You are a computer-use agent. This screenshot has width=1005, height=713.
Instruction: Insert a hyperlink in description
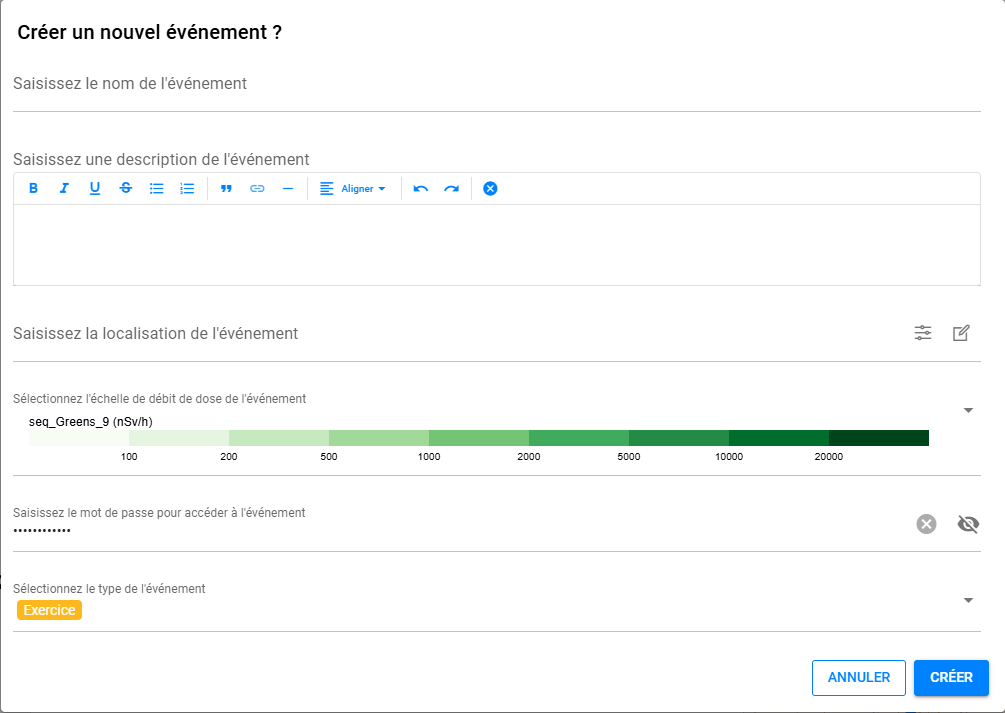click(257, 188)
